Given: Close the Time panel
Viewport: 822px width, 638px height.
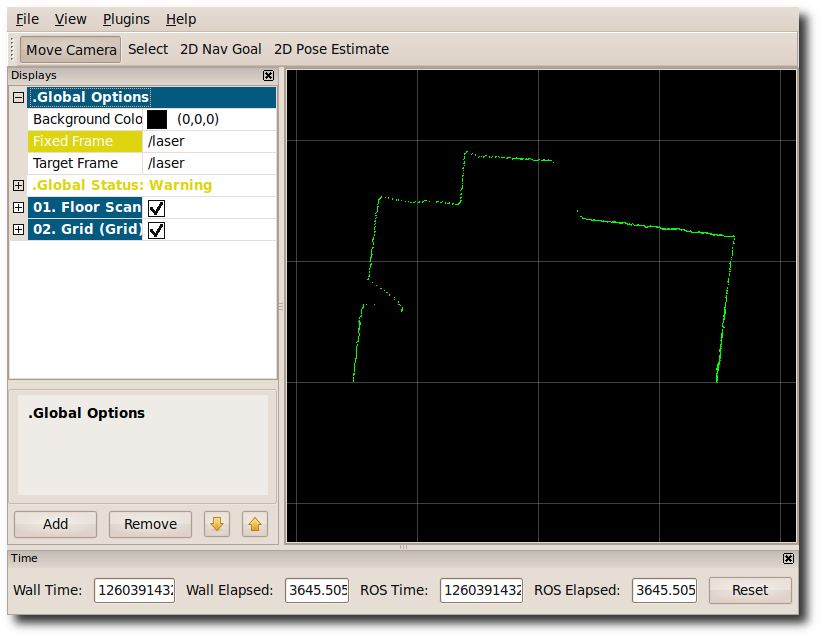Looking at the screenshot, I should coord(788,558).
